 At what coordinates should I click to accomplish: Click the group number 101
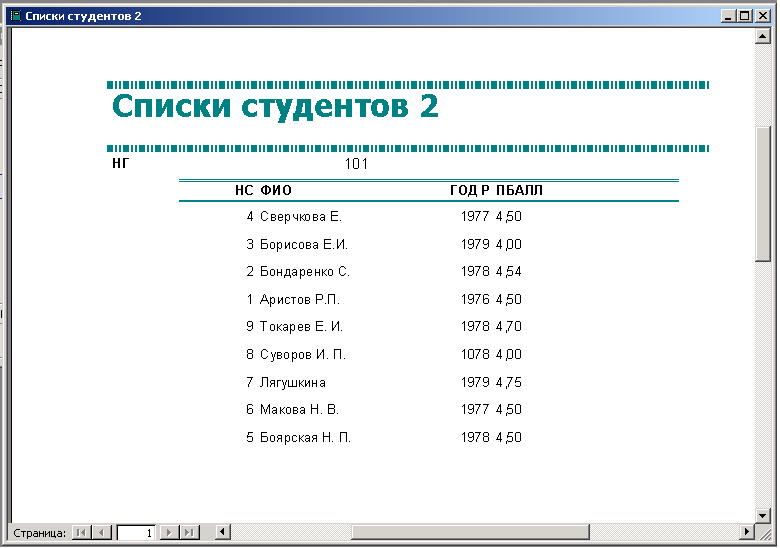click(356, 164)
